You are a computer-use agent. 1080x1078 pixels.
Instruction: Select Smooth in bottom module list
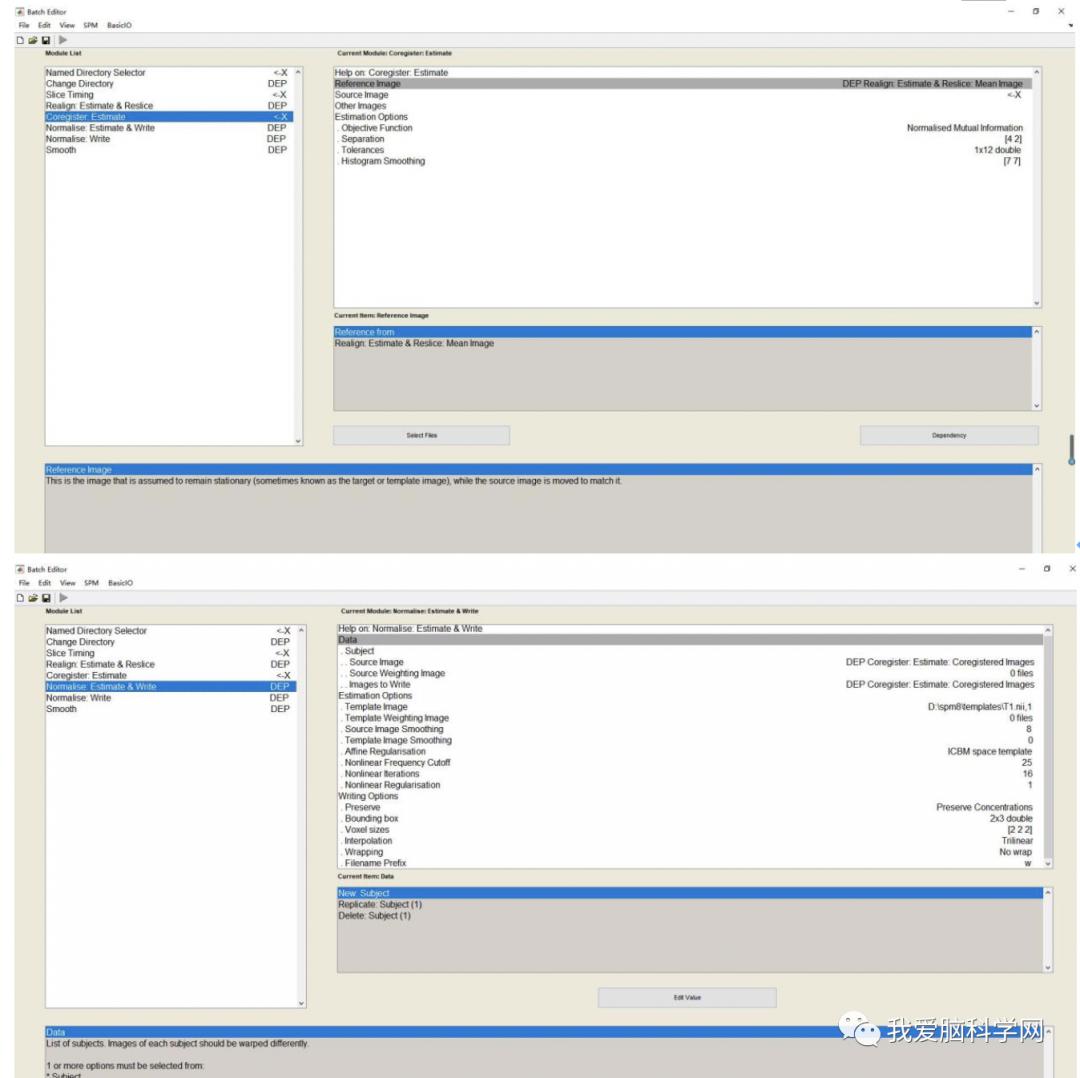[x=170, y=709]
